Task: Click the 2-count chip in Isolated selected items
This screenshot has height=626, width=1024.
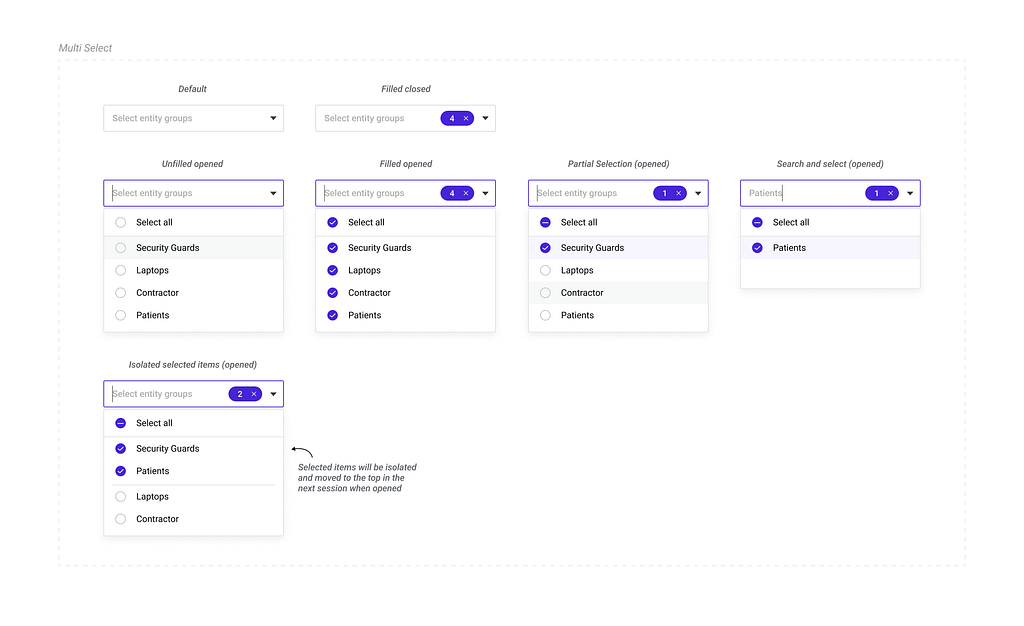Action: pos(240,394)
